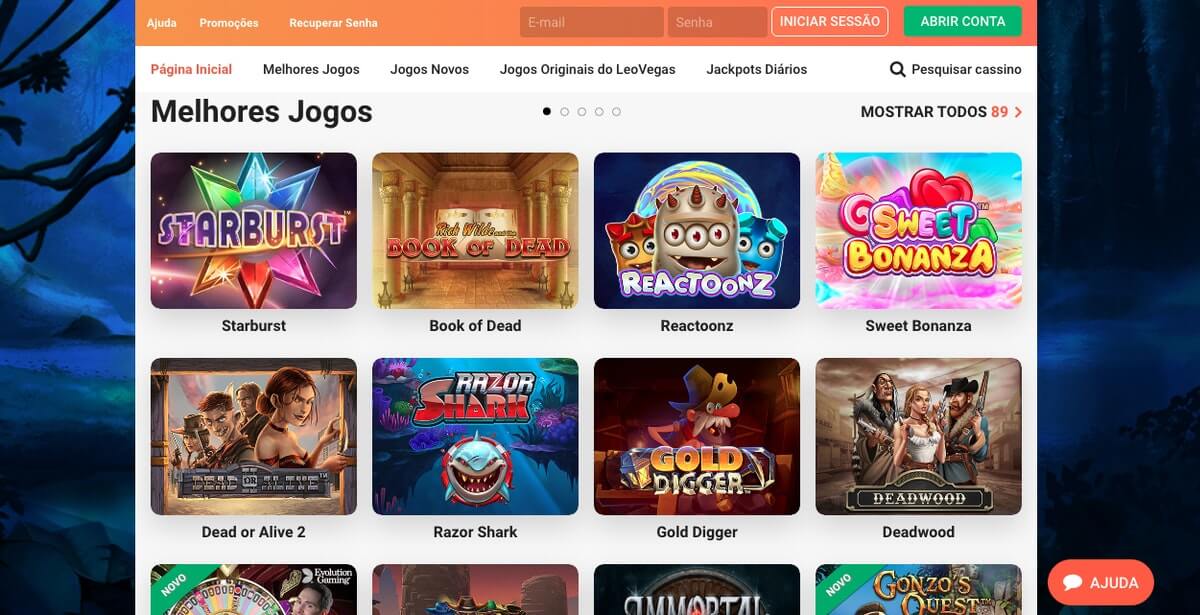
Task: Expand Mostrar Todos 89 chevron arrow
Action: 1018,112
